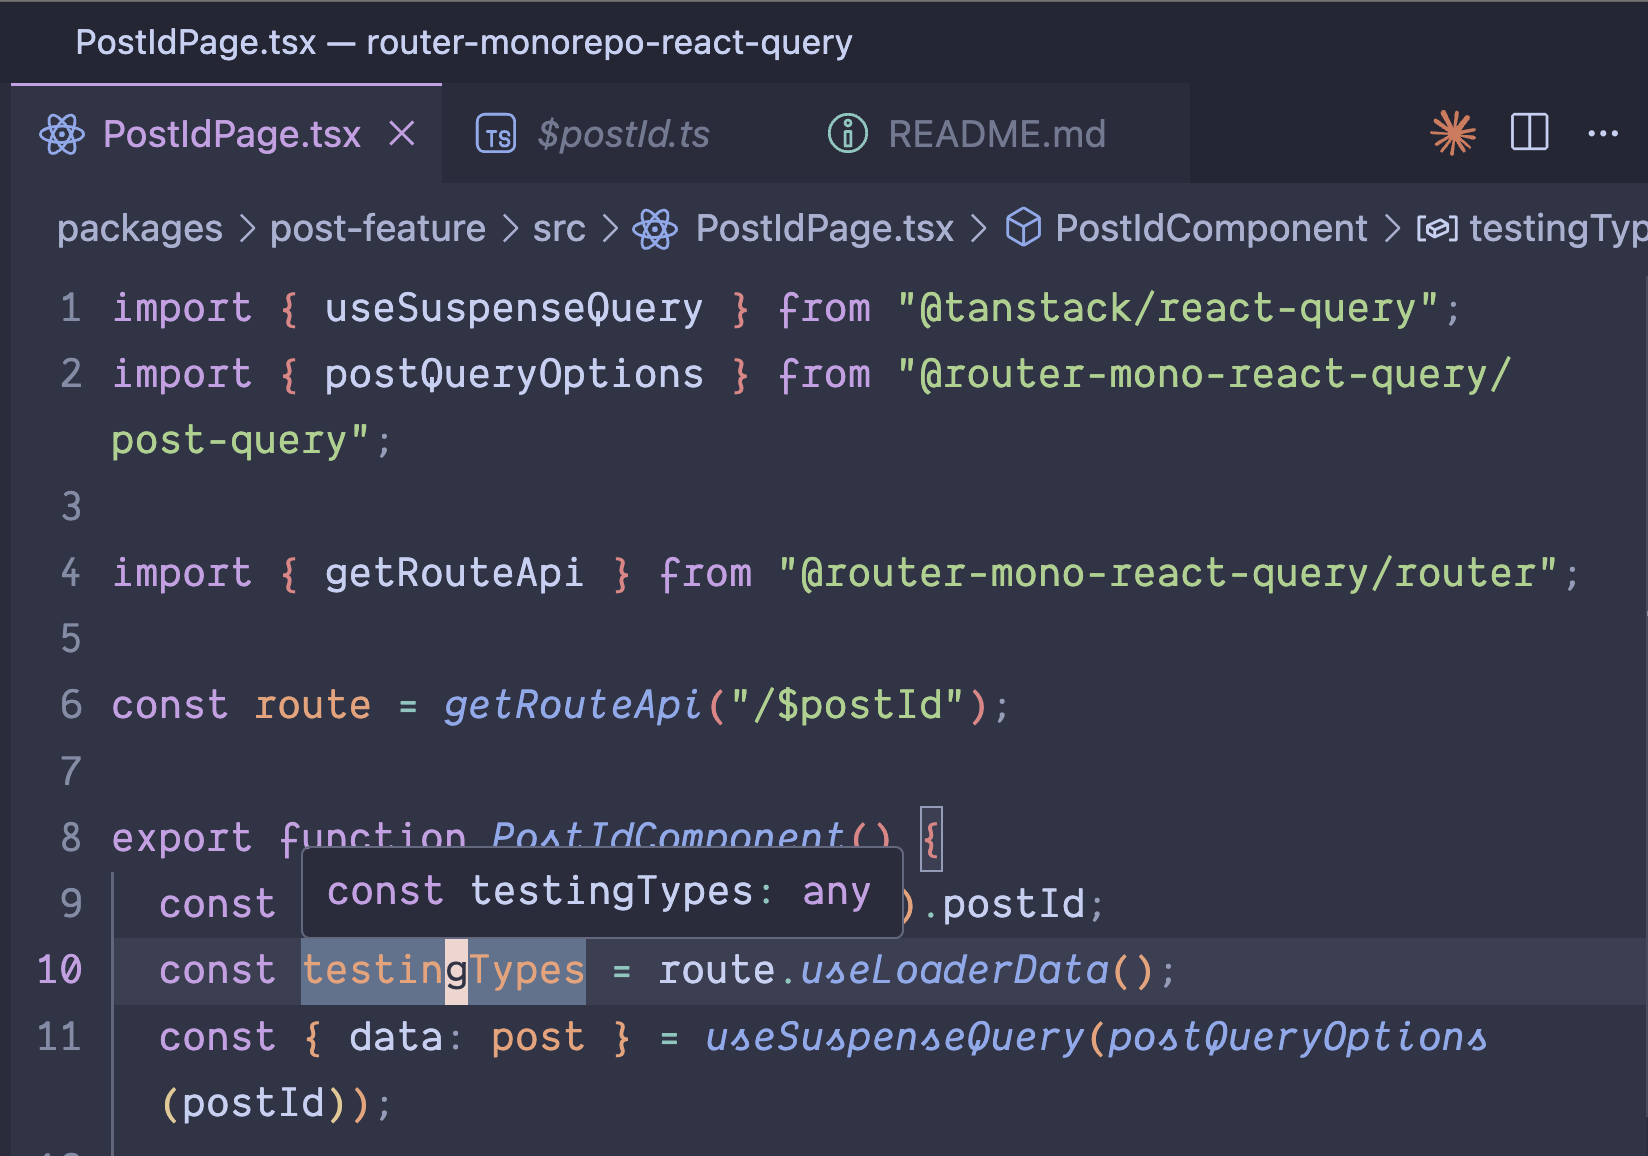Click the useLoaderData method call
This screenshot has width=1648, height=1156.
click(x=954, y=970)
